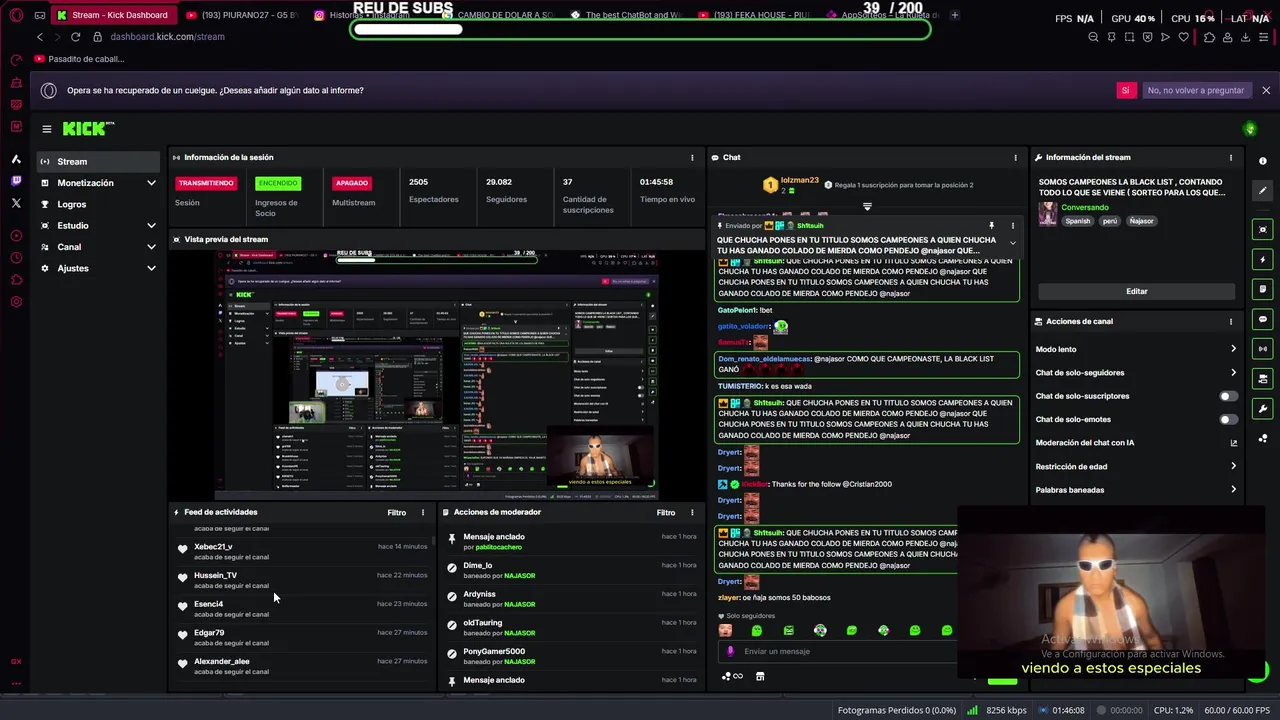Open Moderación del chat con IA link icon
The image size is (1280, 720).
[1233, 443]
